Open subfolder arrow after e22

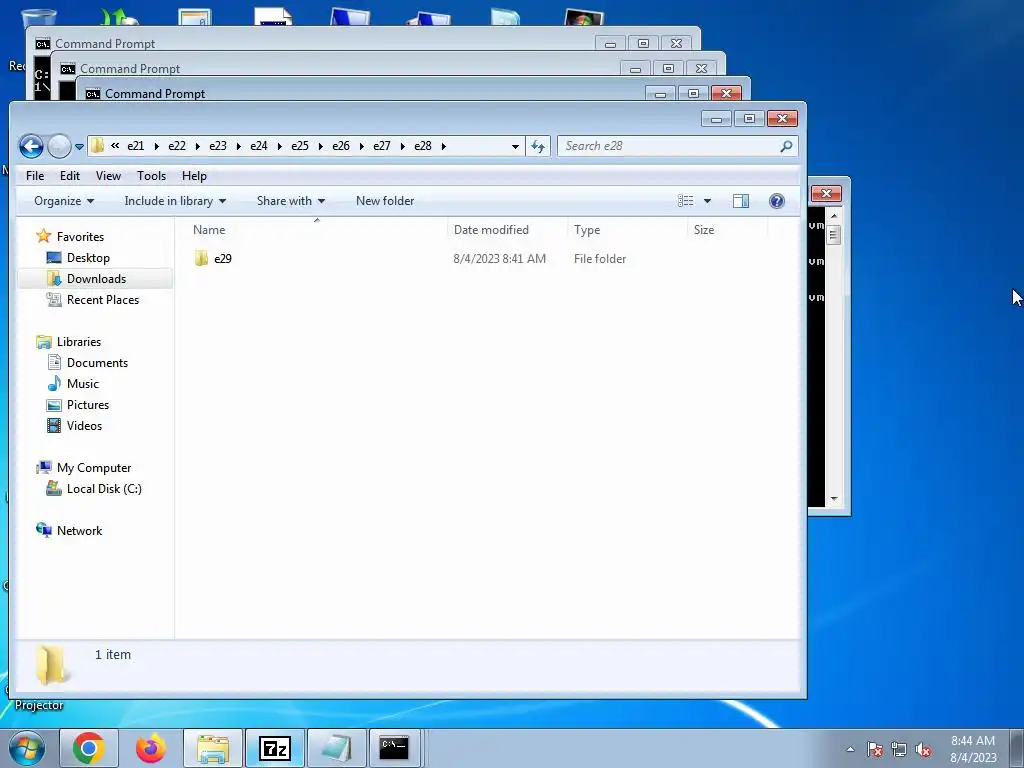[x=197, y=146]
